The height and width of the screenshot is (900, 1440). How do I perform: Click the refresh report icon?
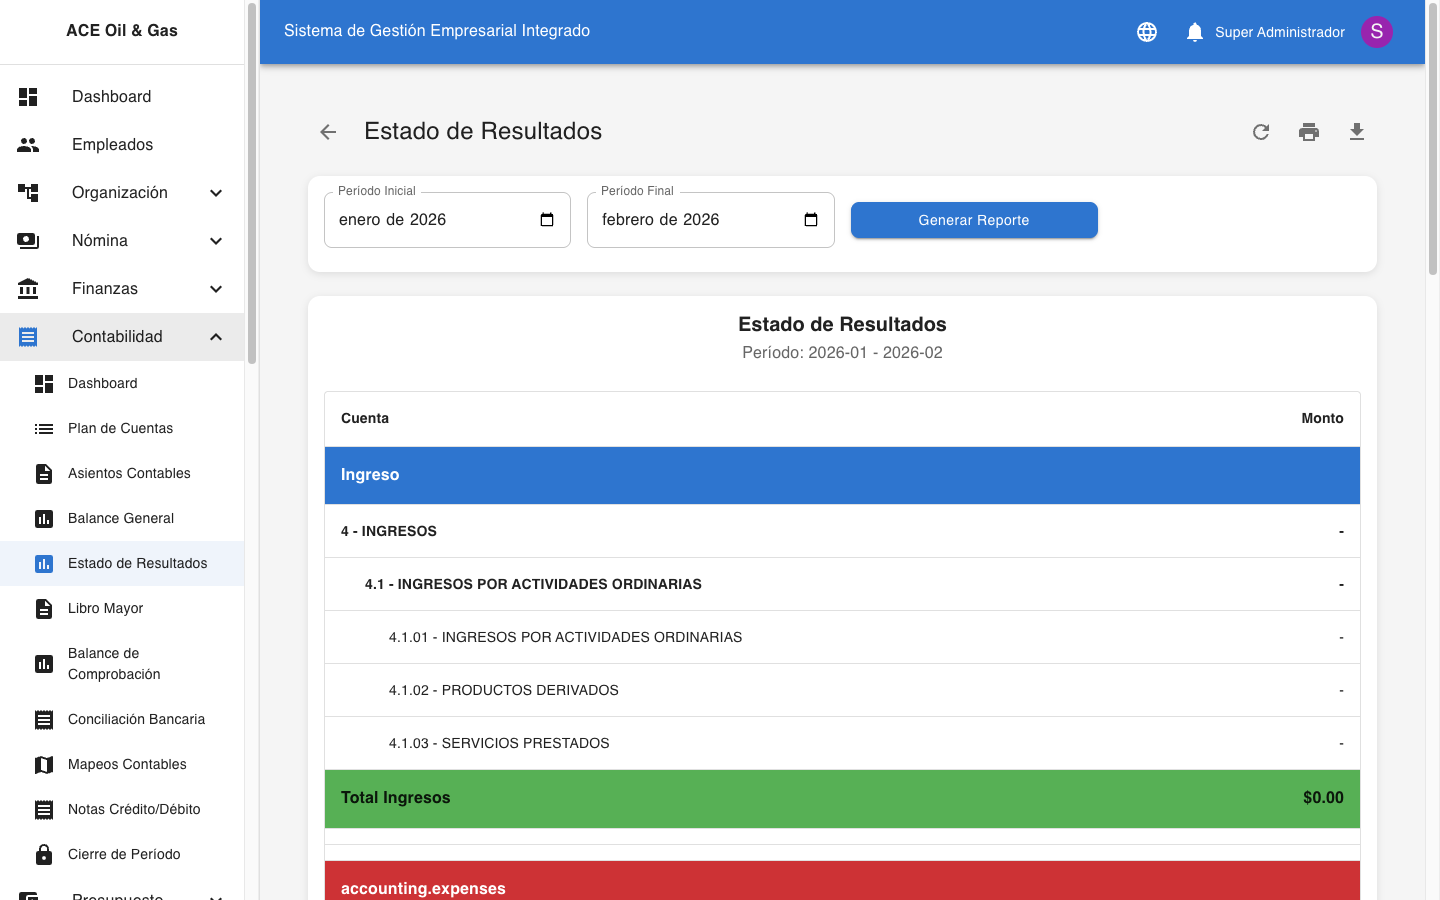(1261, 131)
